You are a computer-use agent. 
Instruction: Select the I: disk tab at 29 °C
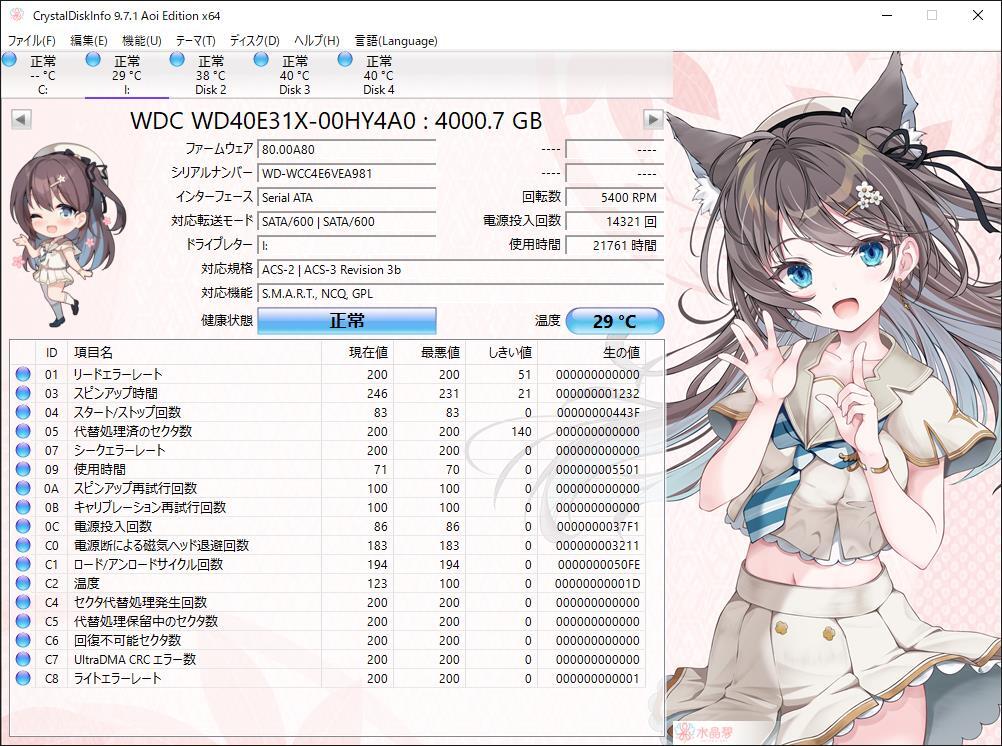point(127,75)
